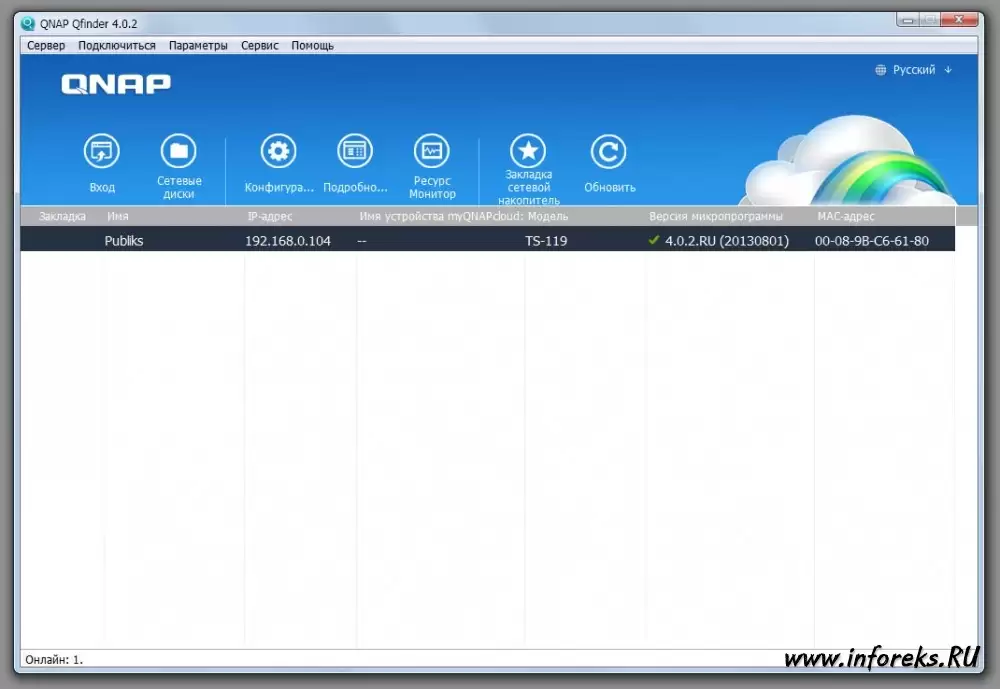The height and width of the screenshot is (689, 1000).
Task: Open the Подключиться menu
Action: pyautogui.click(x=117, y=45)
